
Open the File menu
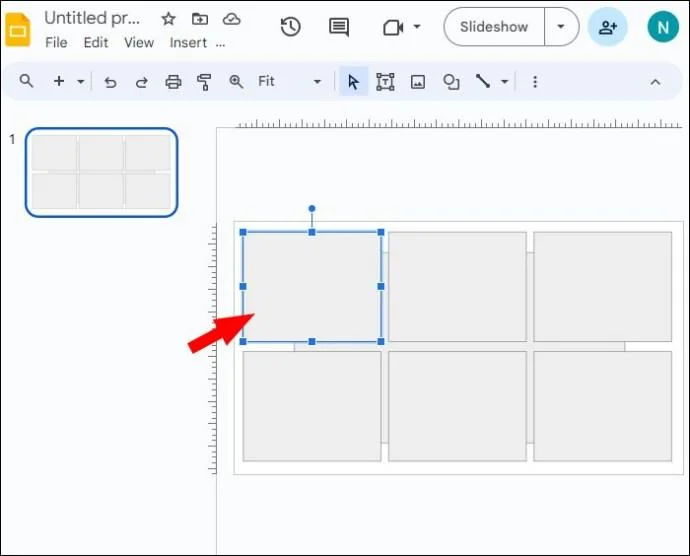(x=56, y=43)
